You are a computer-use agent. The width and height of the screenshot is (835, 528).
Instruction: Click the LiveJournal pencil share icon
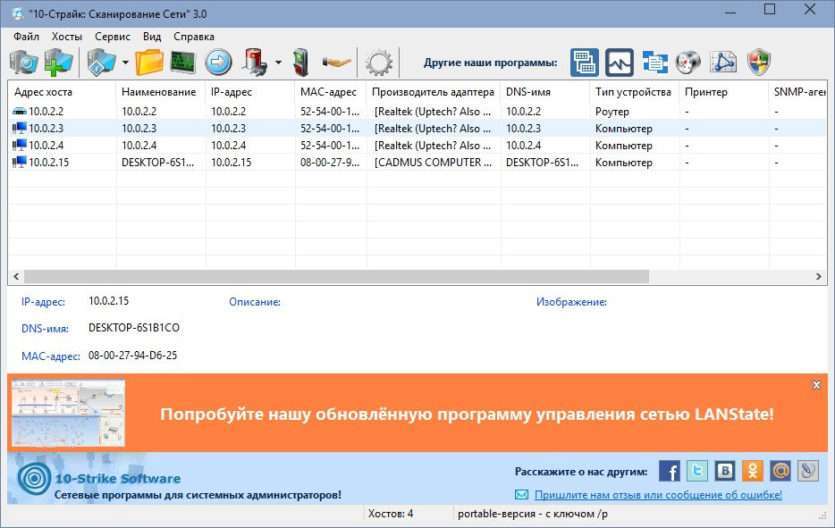click(808, 471)
